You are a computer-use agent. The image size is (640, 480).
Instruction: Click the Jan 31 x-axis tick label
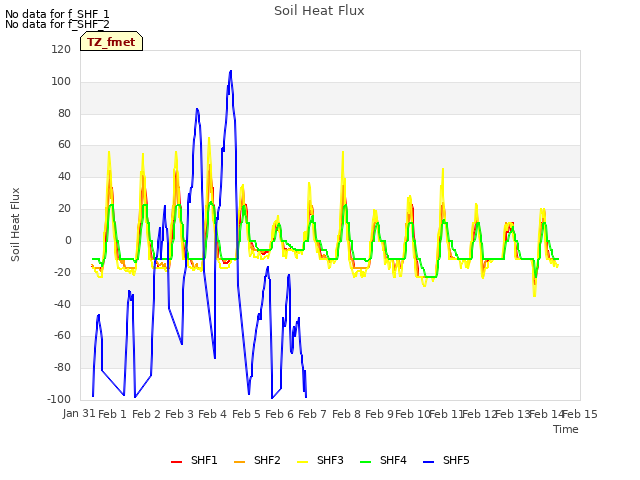(x=79, y=413)
